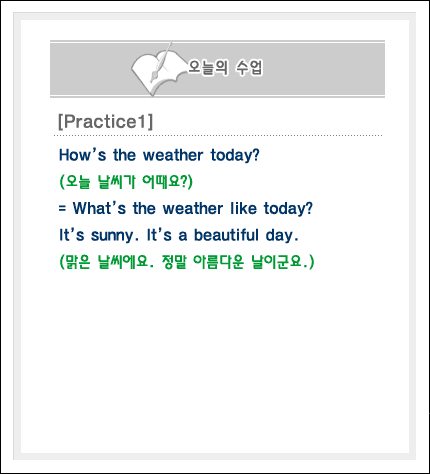Click the dotted divider under Practice1
430x474 pixels.
(x=218, y=136)
